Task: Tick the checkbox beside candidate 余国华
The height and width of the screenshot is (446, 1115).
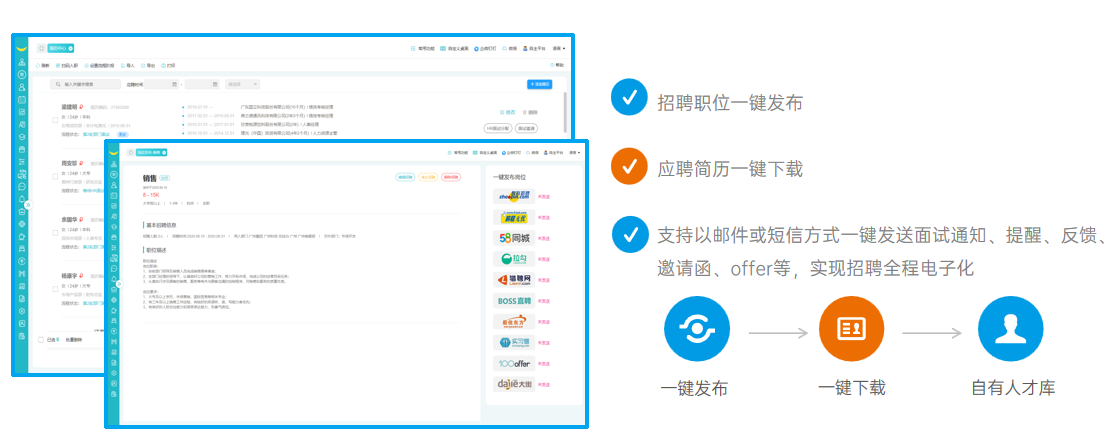Action: pyautogui.click(x=55, y=232)
